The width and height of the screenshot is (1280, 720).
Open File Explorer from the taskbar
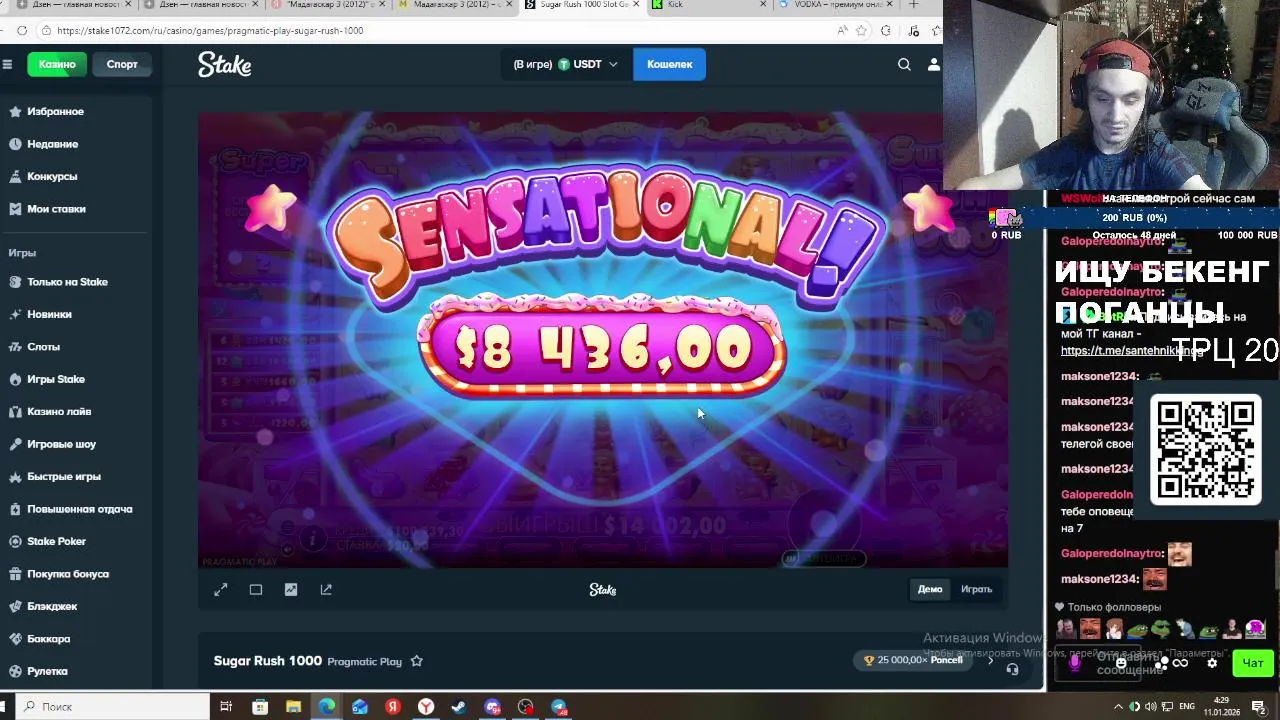(x=293, y=707)
